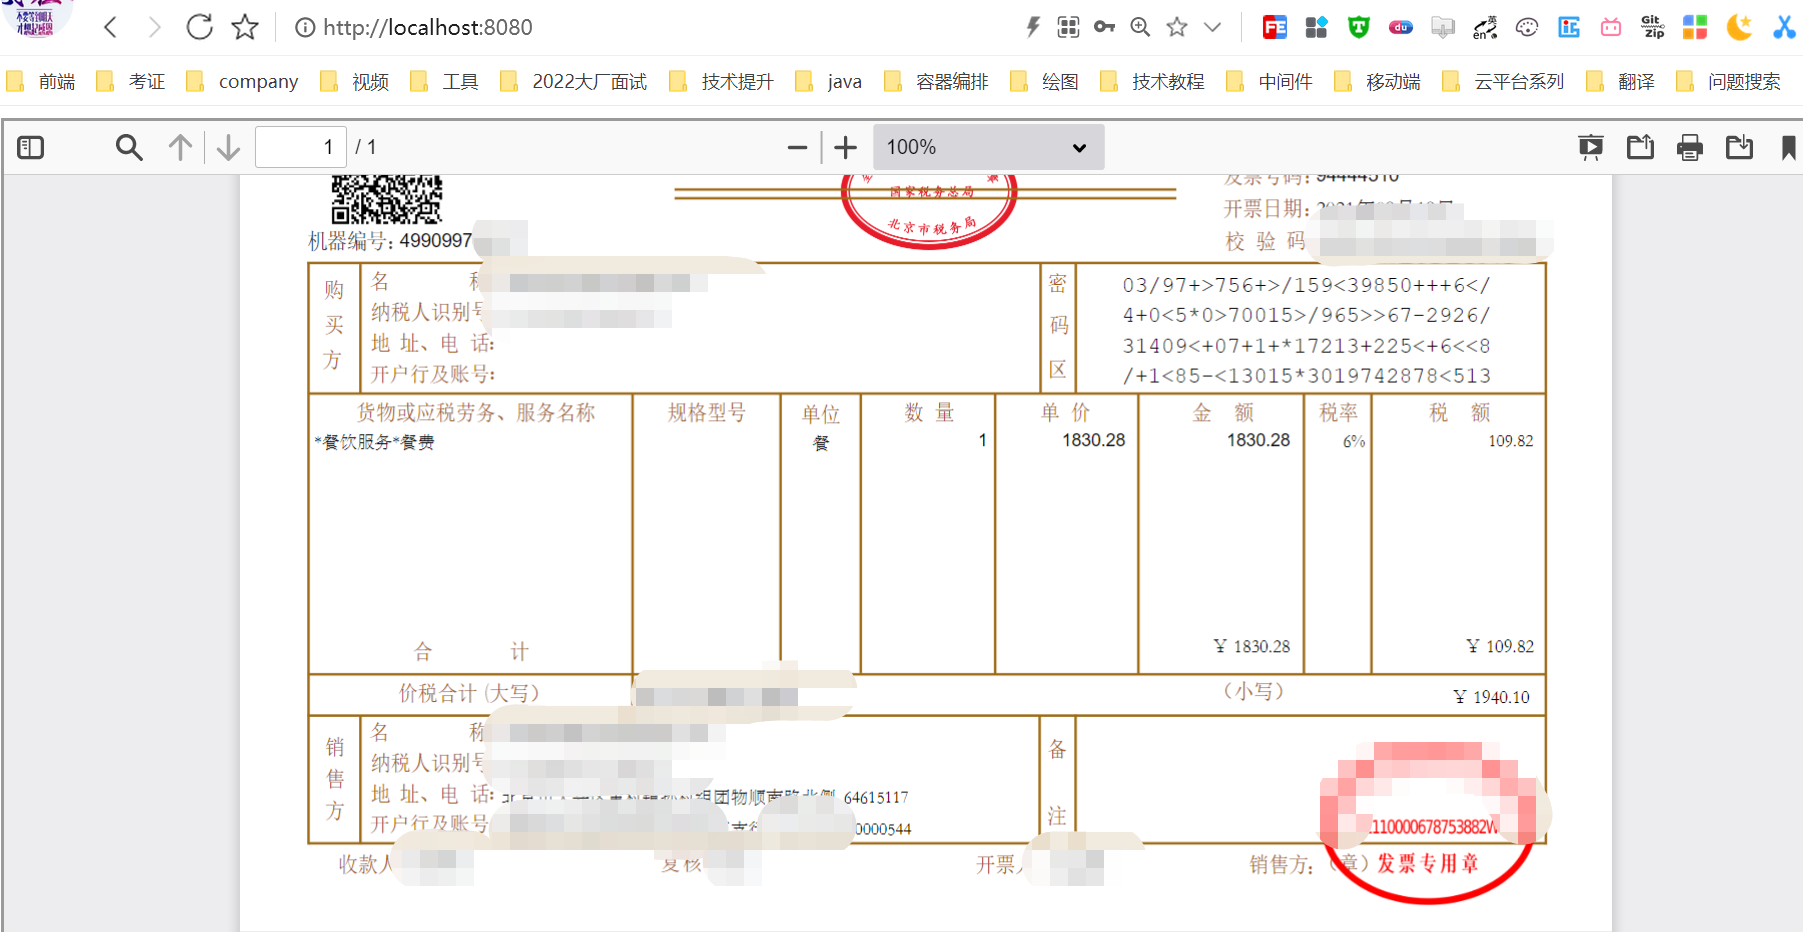This screenshot has width=1803, height=932.
Task: Open another file in the PDF viewer
Action: (1640, 147)
